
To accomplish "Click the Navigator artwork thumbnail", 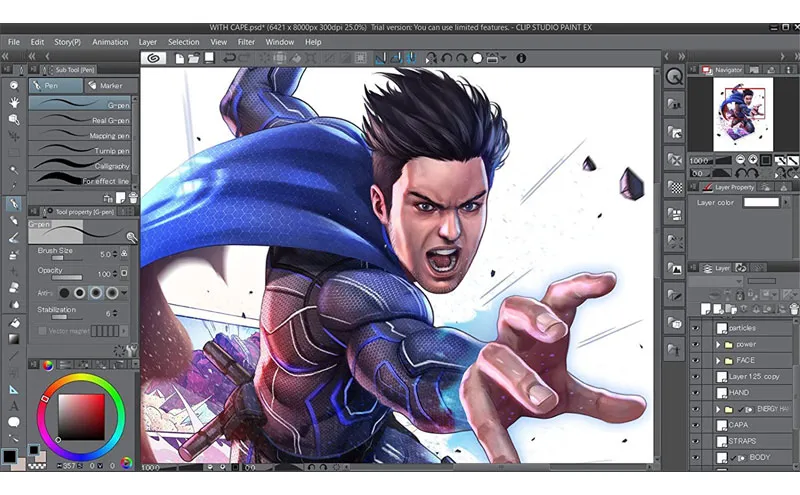I will pos(742,112).
